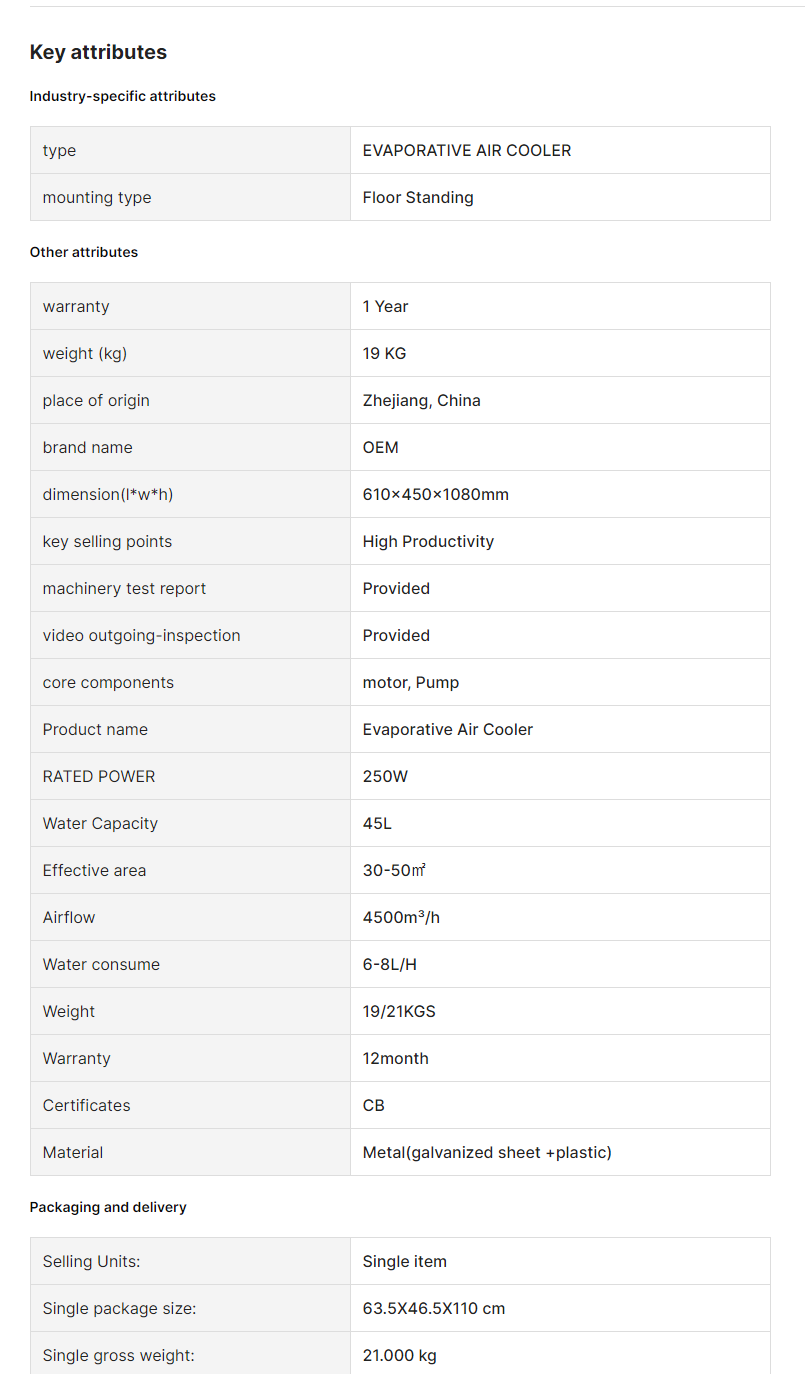Screen dimensions: 805x1374
Task: Click the Industry-specific attributes subheading
Action: click(x=123, y=96)
